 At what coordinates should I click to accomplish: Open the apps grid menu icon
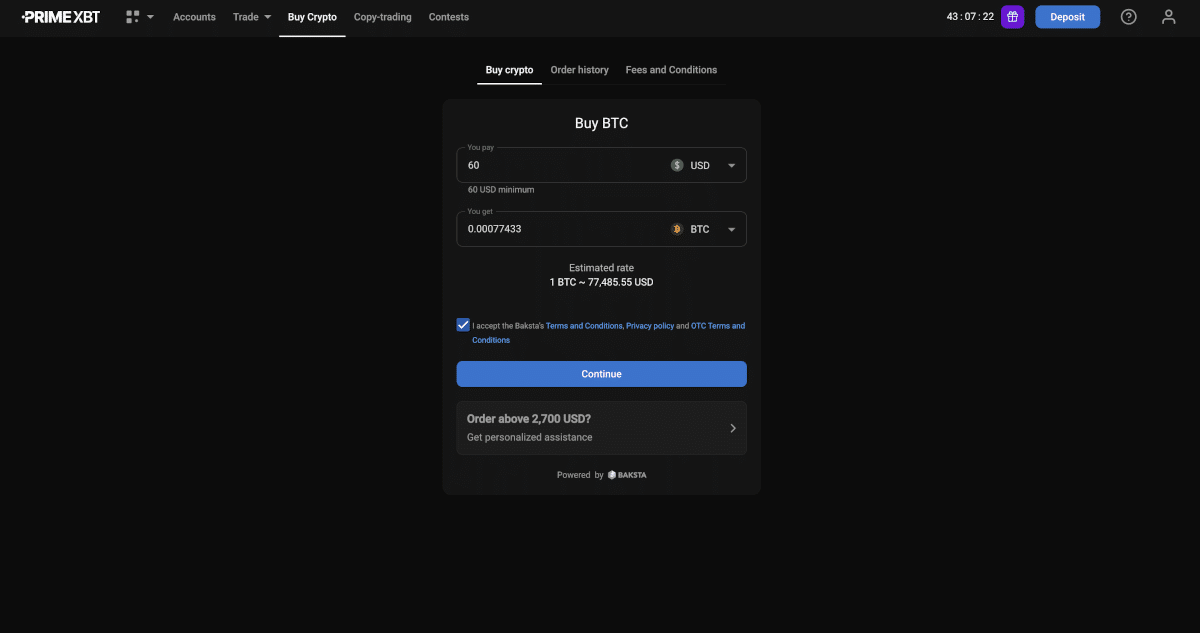tap(132, 17)
